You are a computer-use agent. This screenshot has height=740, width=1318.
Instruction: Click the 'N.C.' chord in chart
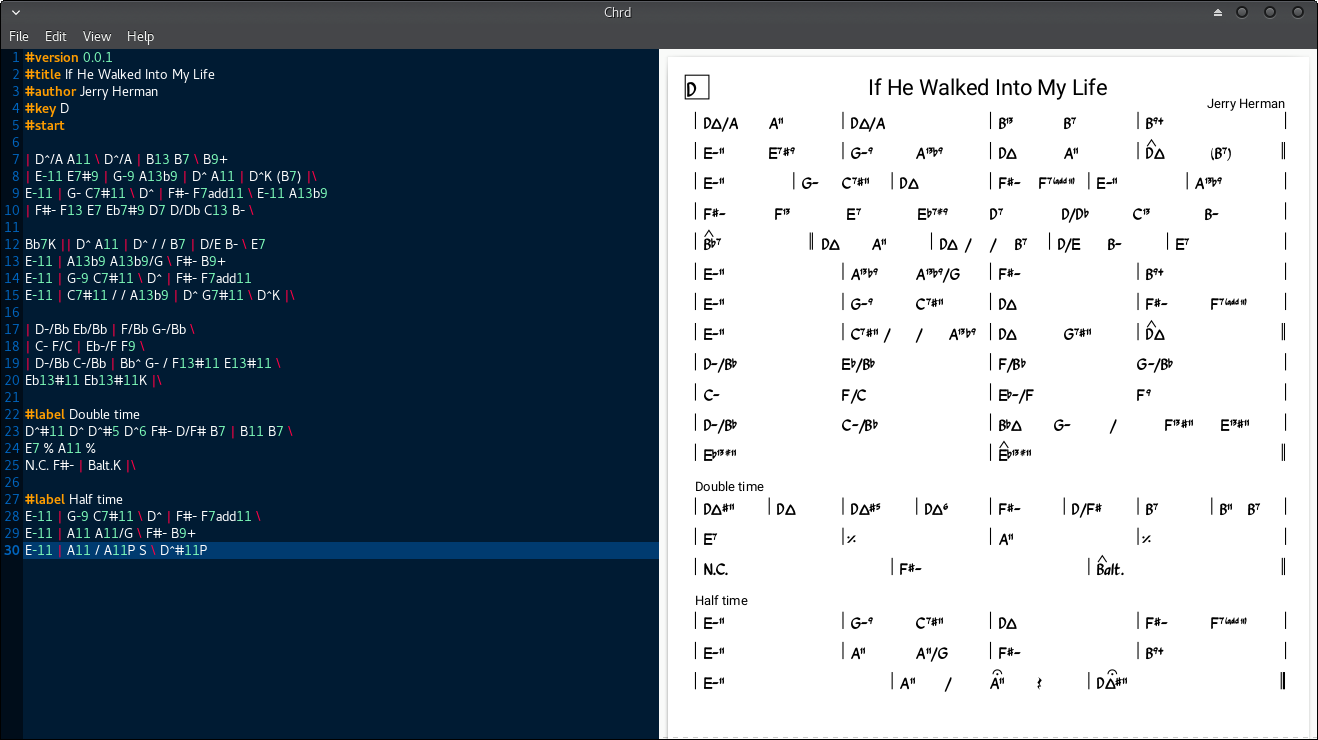[715, 569]
